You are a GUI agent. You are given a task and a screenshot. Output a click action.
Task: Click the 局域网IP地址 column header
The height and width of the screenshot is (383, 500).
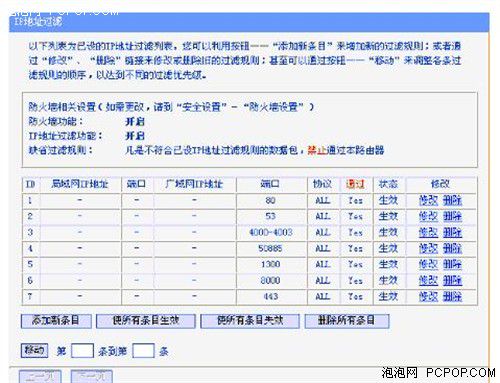tap(80, 184)
